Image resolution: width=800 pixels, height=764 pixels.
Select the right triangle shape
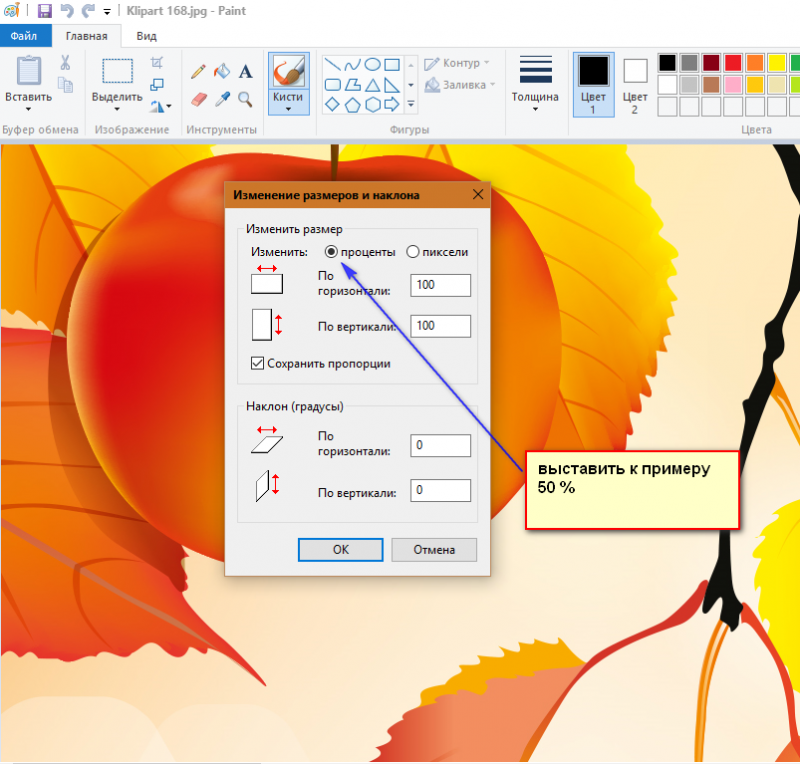[x=392, y=85]
